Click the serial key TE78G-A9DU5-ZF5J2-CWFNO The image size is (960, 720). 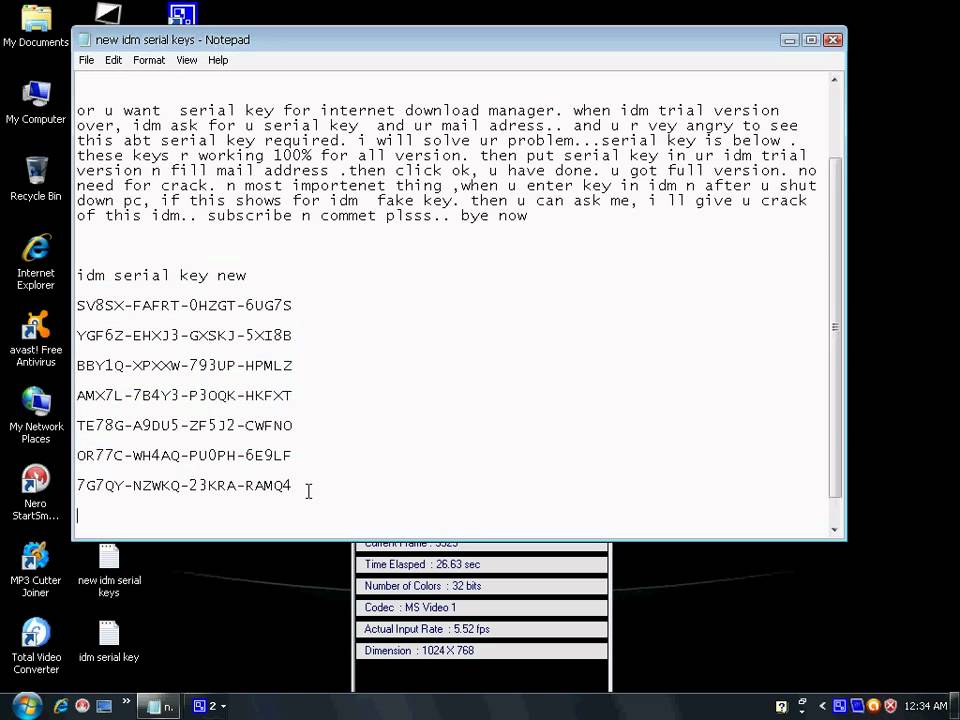184,426
